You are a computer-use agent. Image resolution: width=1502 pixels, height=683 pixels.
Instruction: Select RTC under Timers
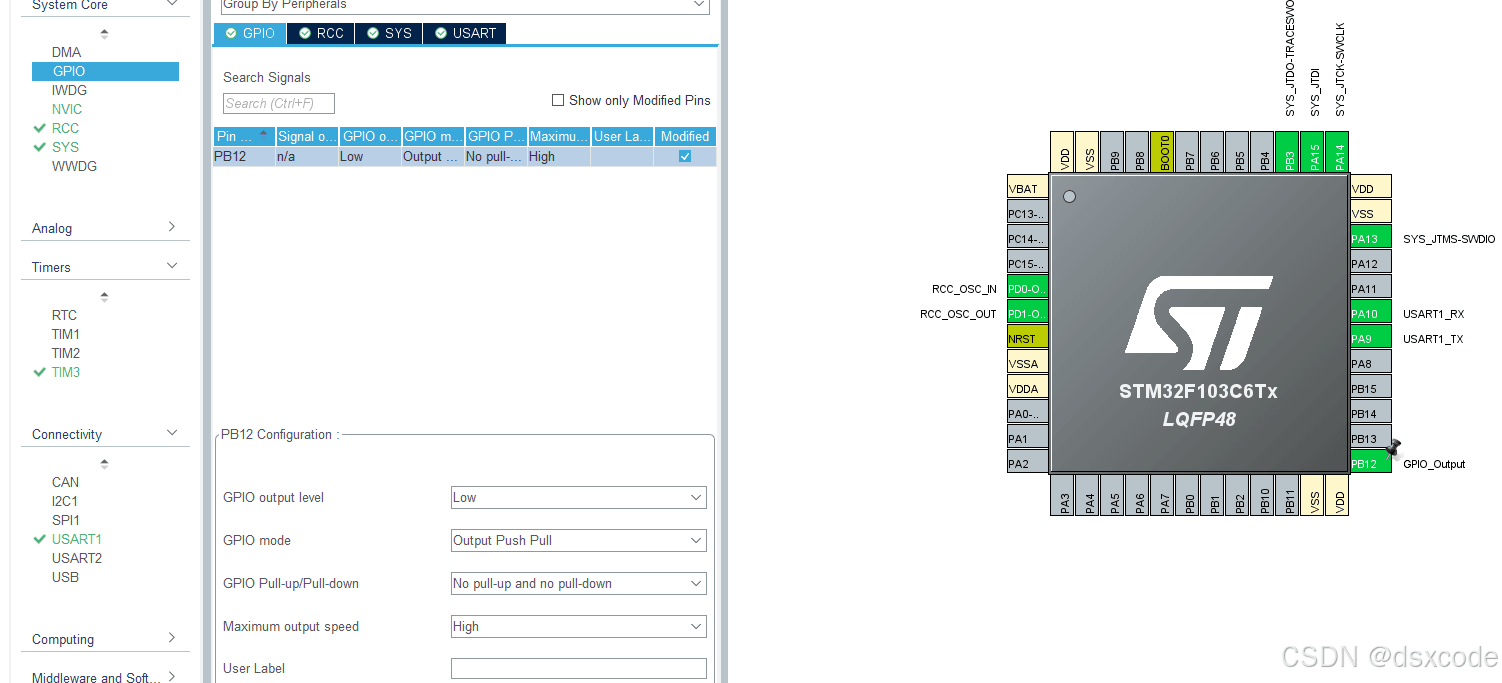(64, 315)
